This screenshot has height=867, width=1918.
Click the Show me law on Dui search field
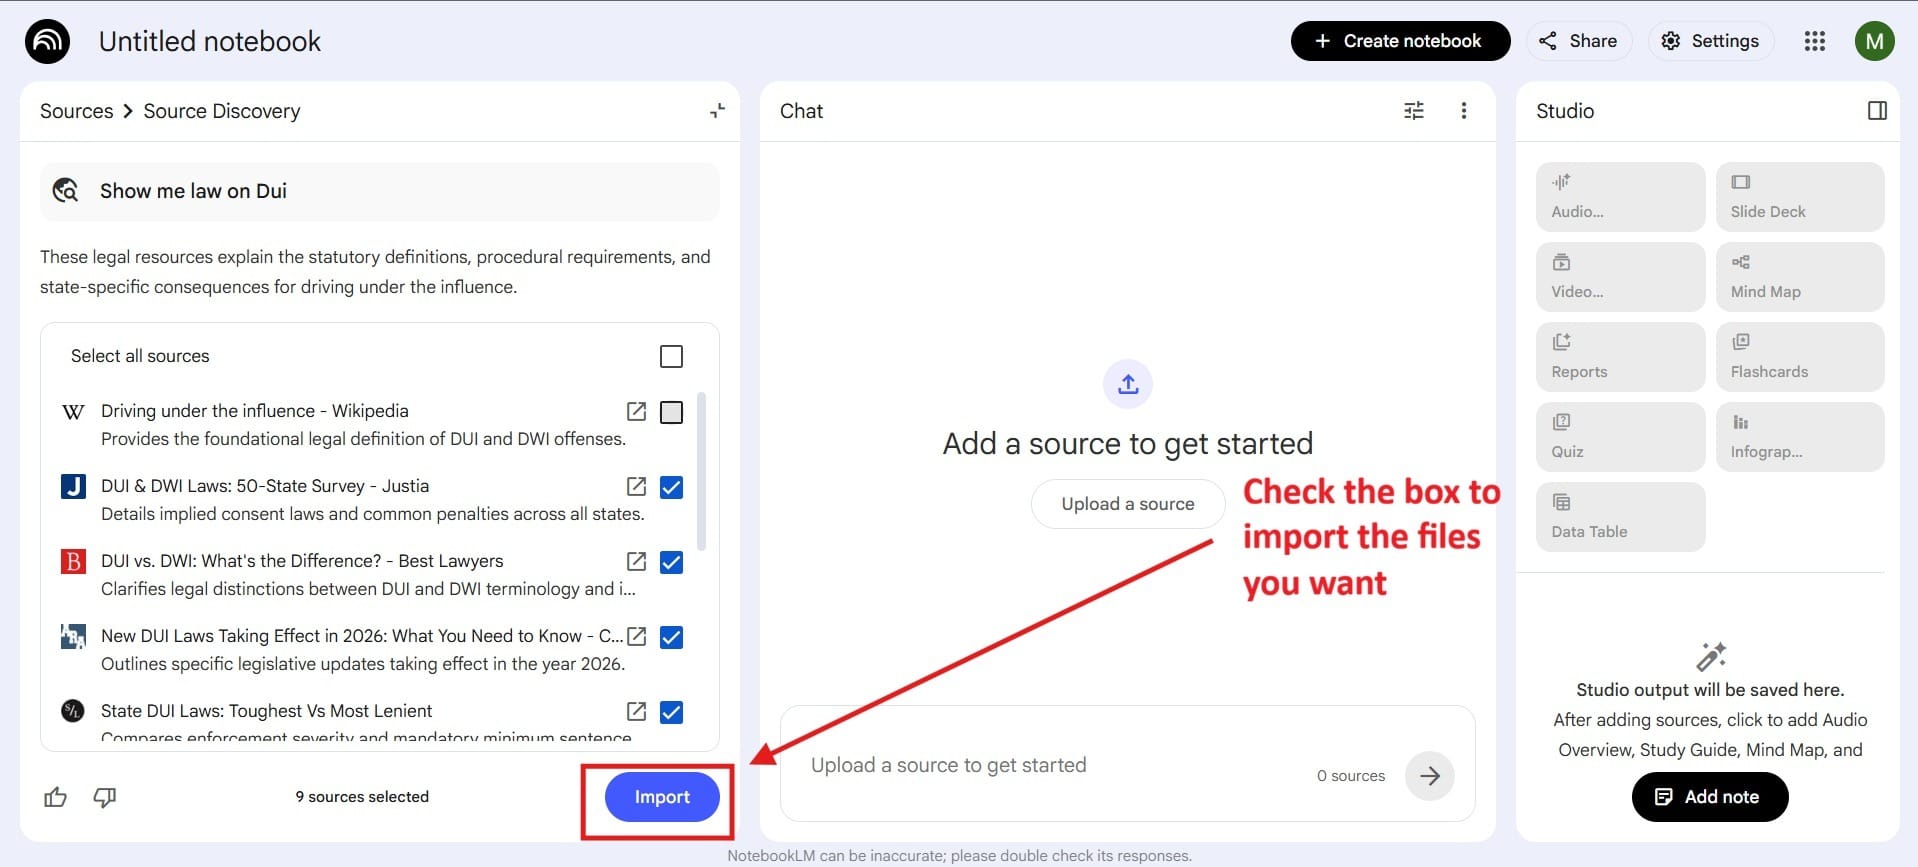380,191
